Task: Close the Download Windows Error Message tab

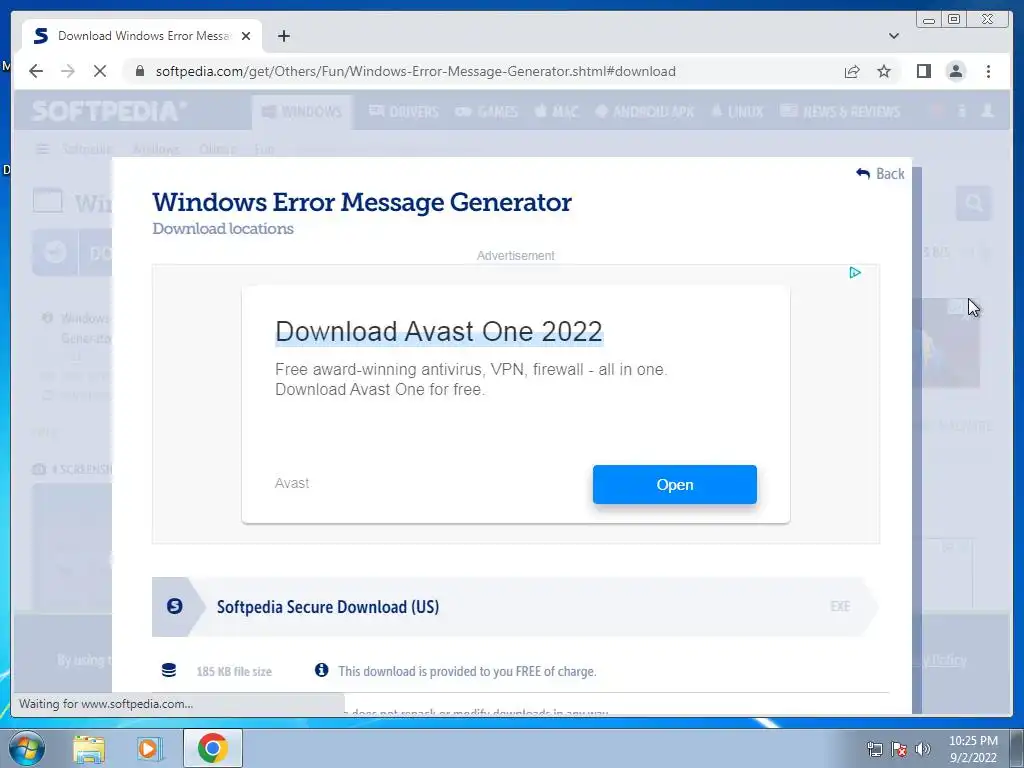Action: click(246, 36)
